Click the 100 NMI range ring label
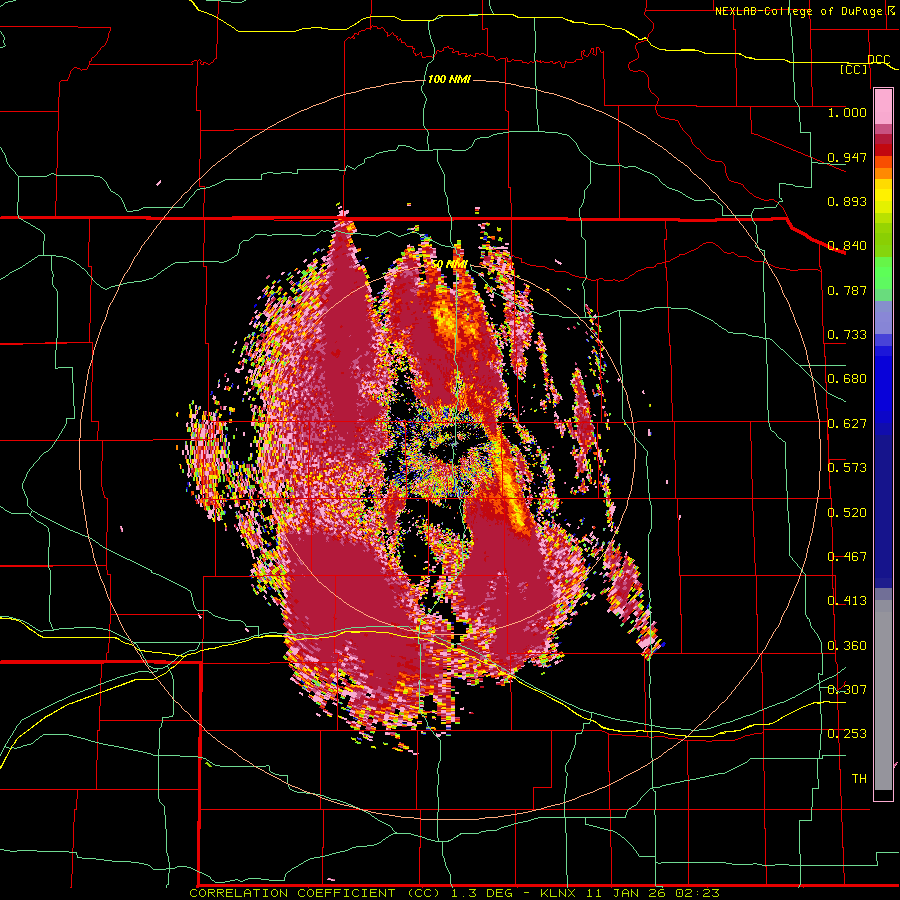Viewport: 900px width, 900px height. point(449,79)
